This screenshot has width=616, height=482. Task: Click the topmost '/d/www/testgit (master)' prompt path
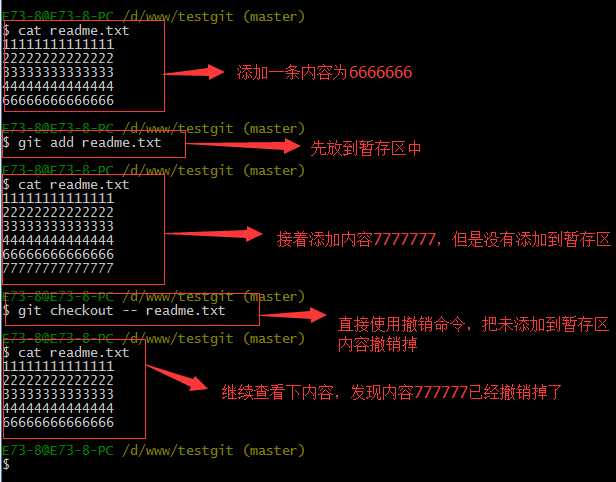[213, 16]
